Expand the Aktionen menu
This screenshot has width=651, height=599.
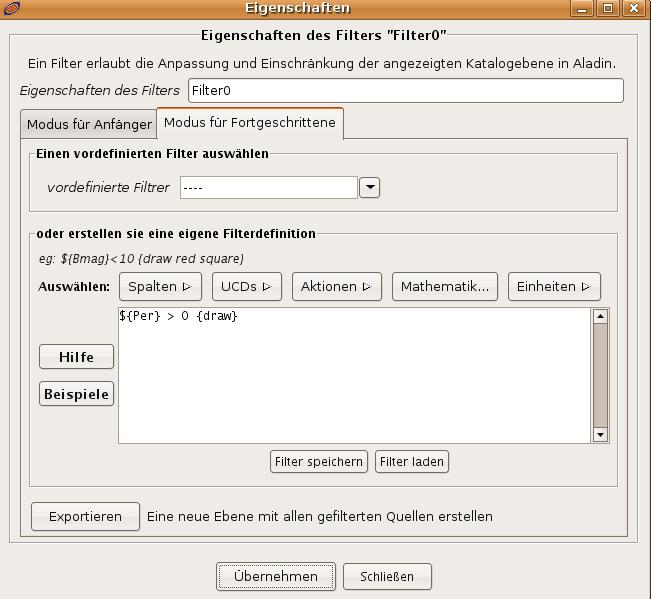click(x=336, y=286)
